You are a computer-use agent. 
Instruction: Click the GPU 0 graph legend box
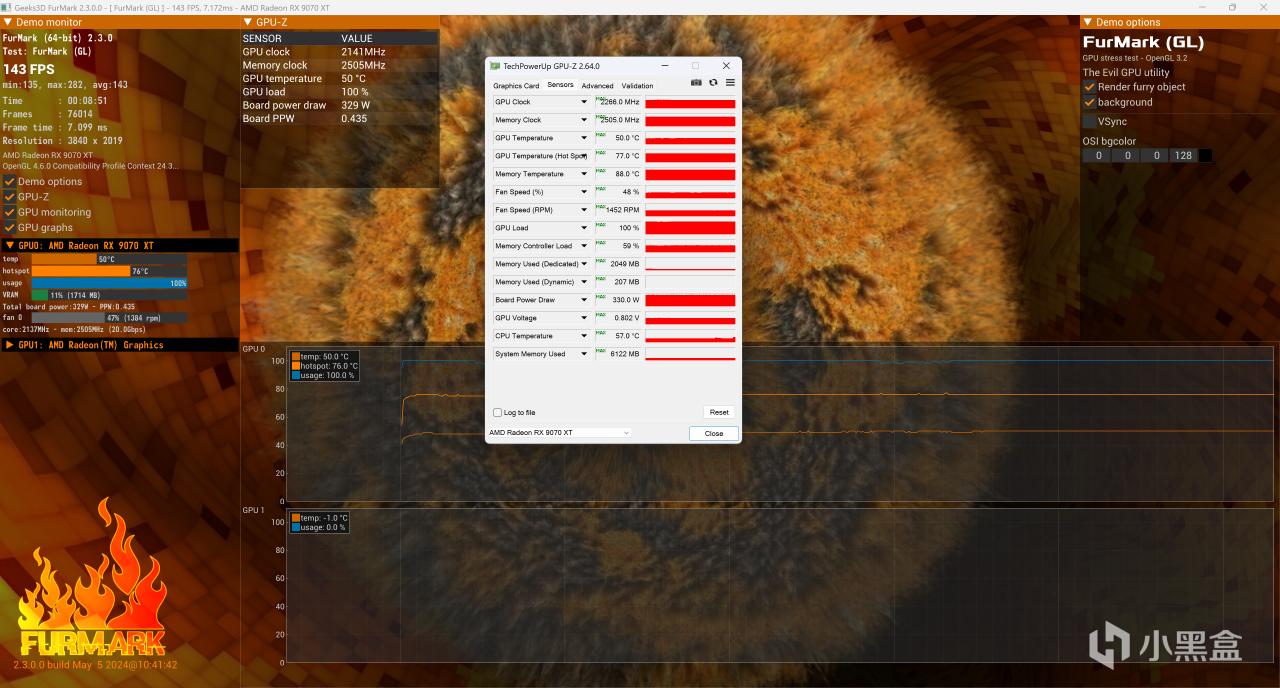pyautogui.click(x=324, y=366)
